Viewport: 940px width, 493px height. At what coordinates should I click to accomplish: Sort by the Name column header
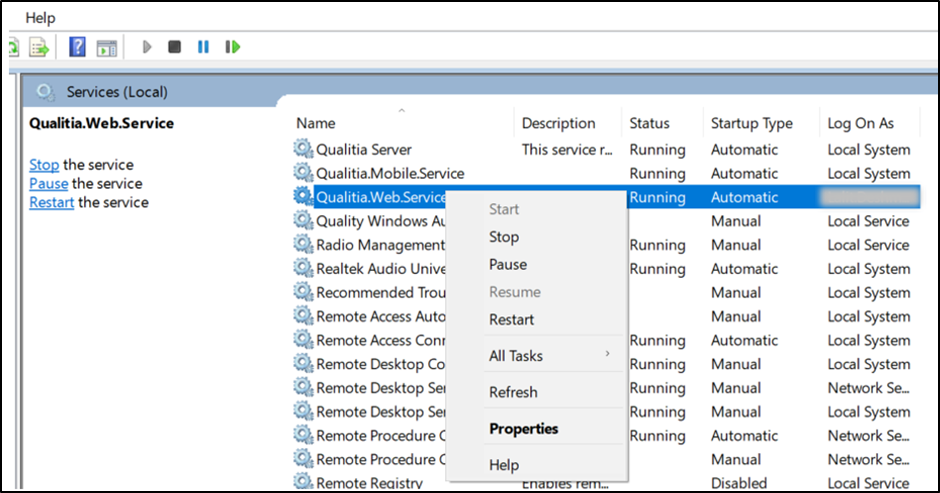(x=316, y=124)
